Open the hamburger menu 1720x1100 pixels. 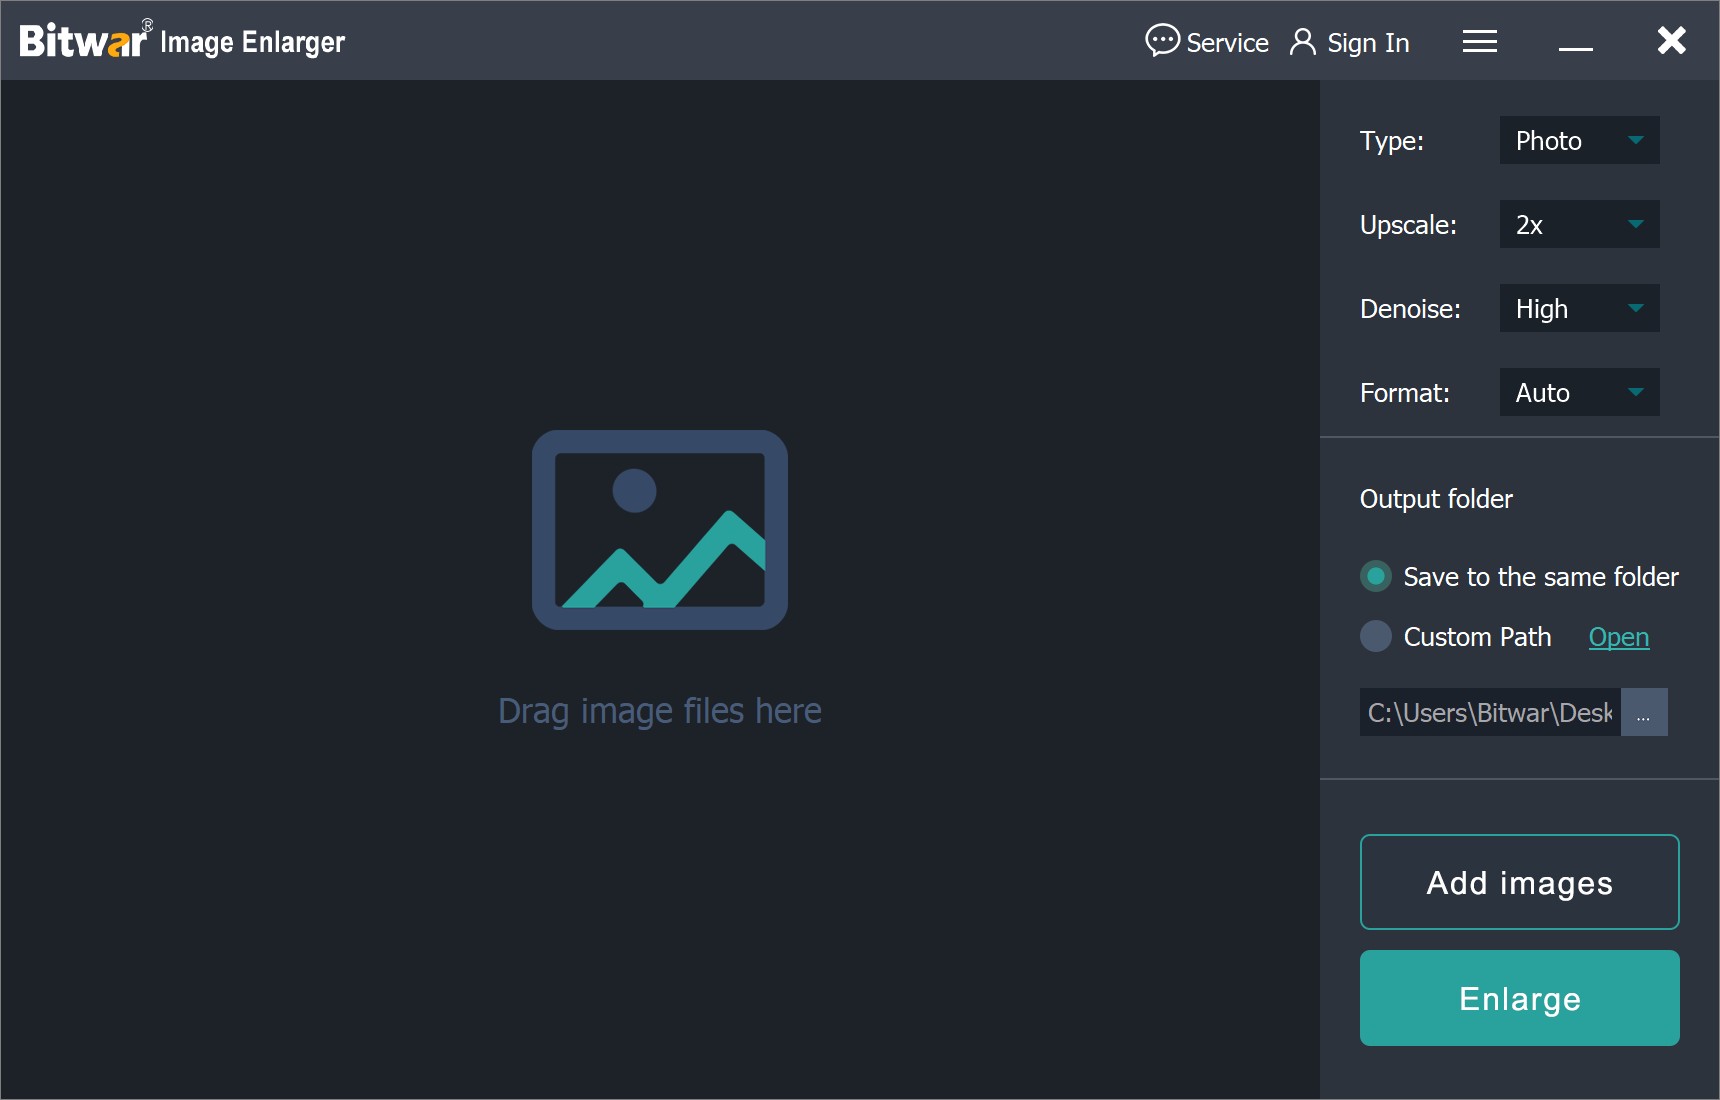pos(1479,42)
